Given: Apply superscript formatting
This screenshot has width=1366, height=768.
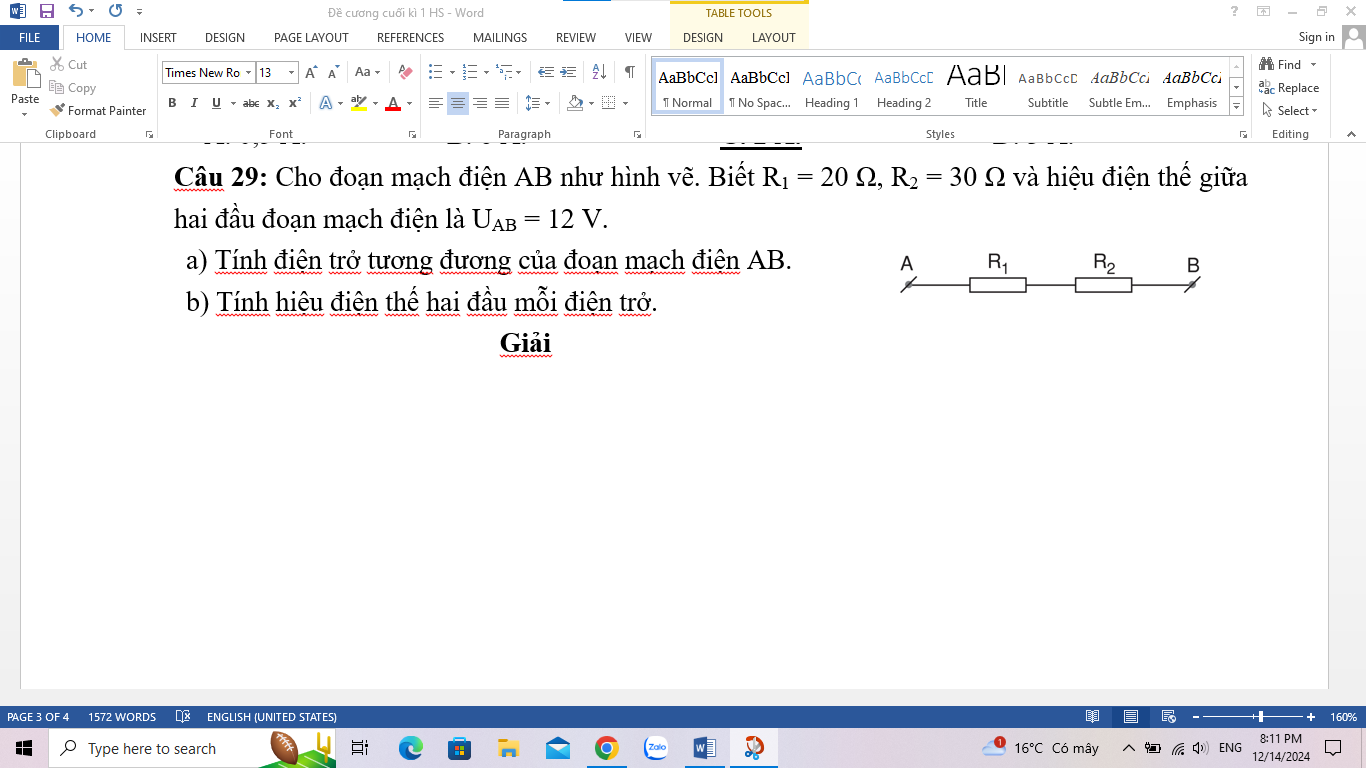Looking at the screenshot, I should pos(295,103).
